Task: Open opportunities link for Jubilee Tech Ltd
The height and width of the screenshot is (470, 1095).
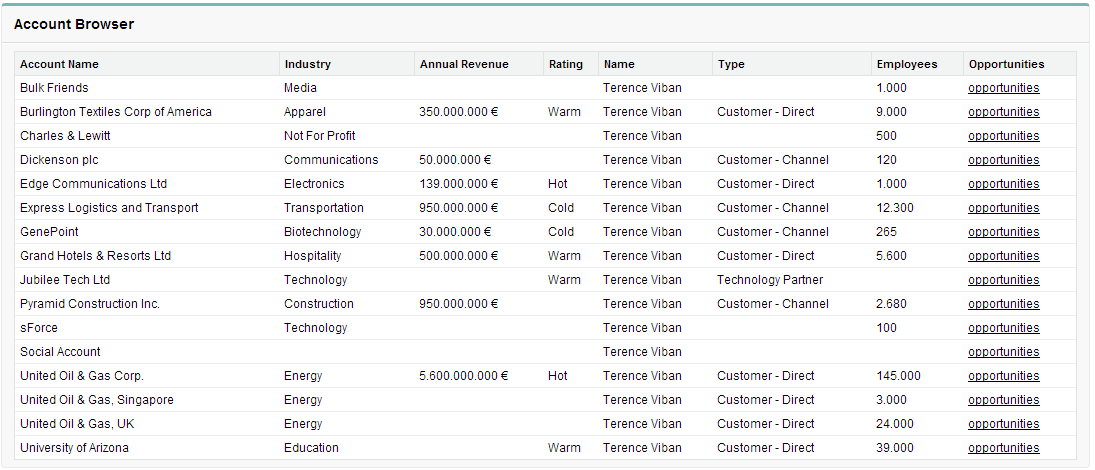Action: point(1004,279)
